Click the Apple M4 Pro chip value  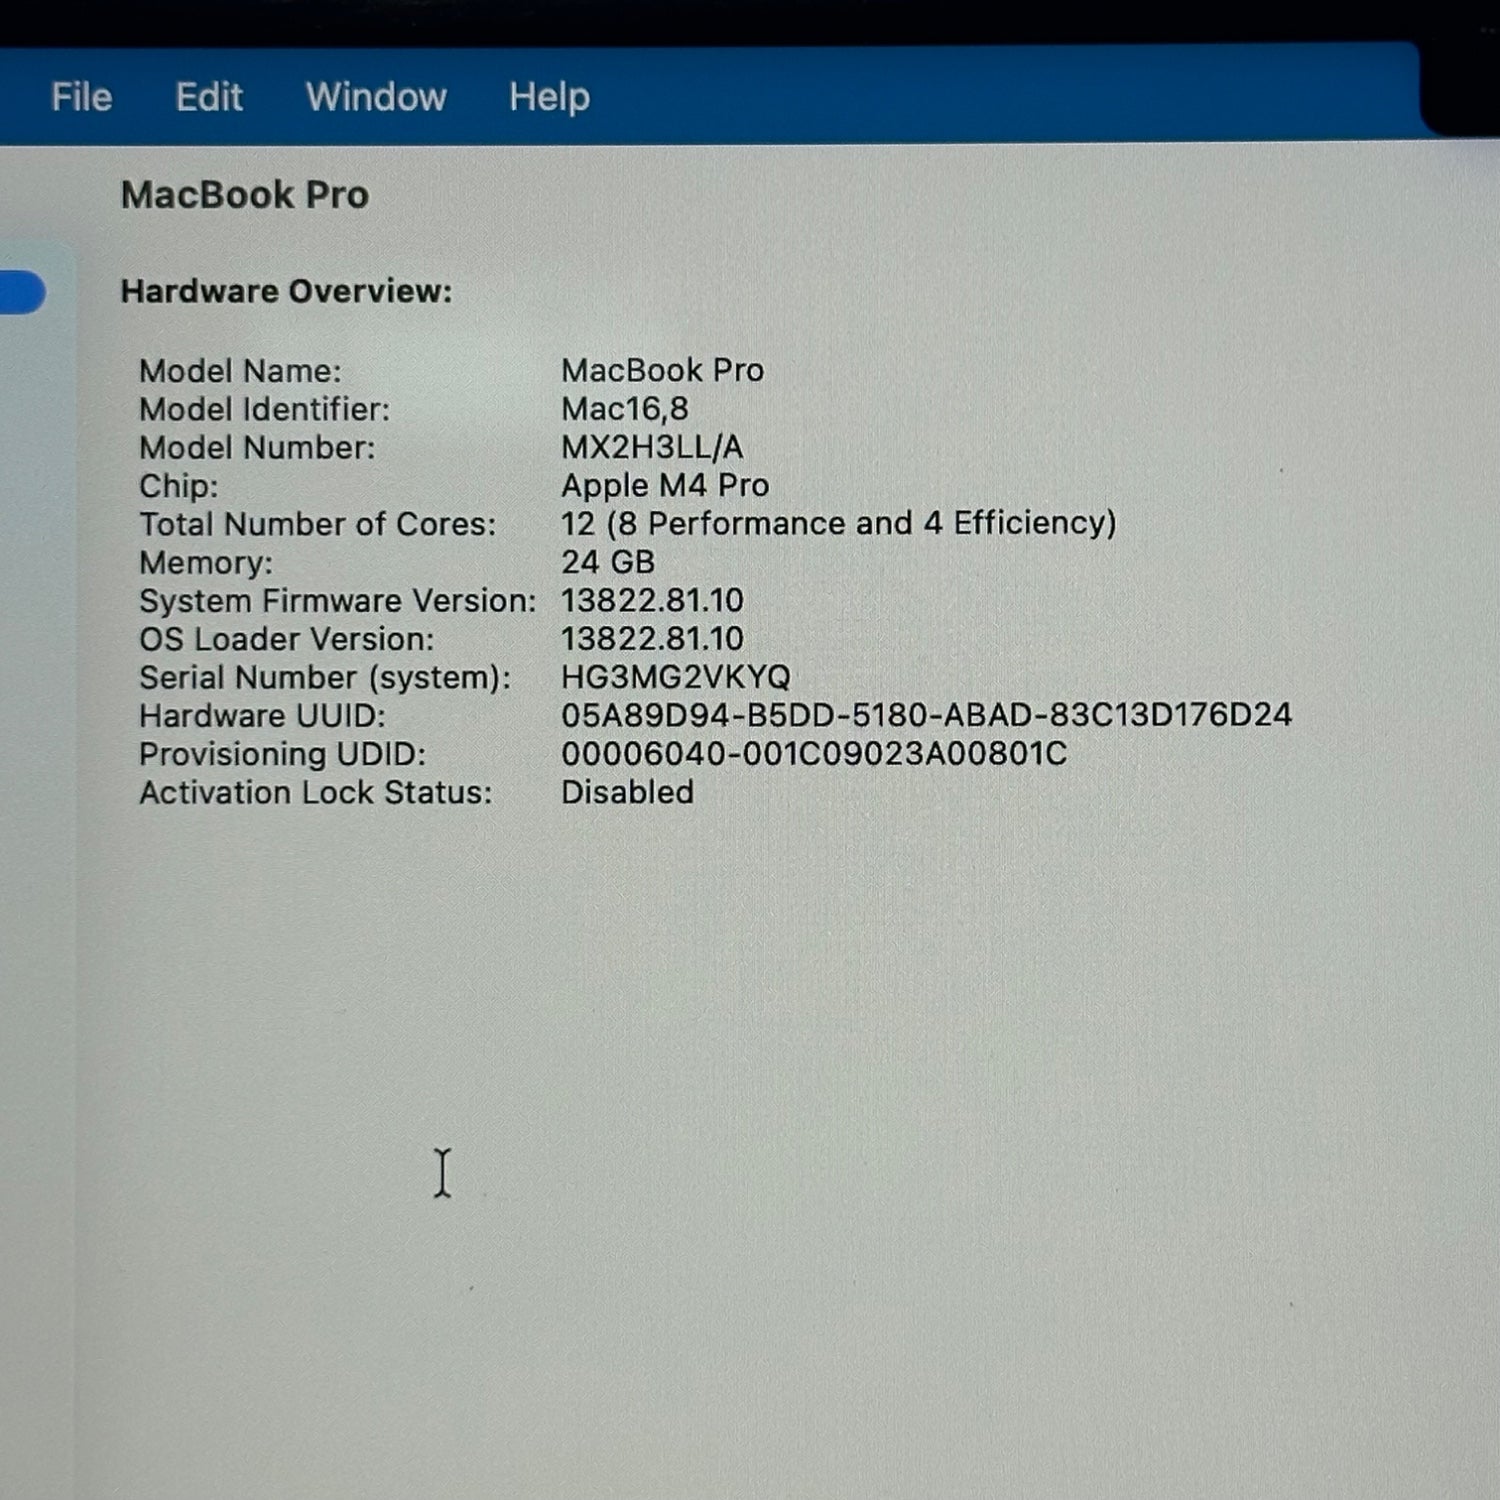(x=665, y=485)
